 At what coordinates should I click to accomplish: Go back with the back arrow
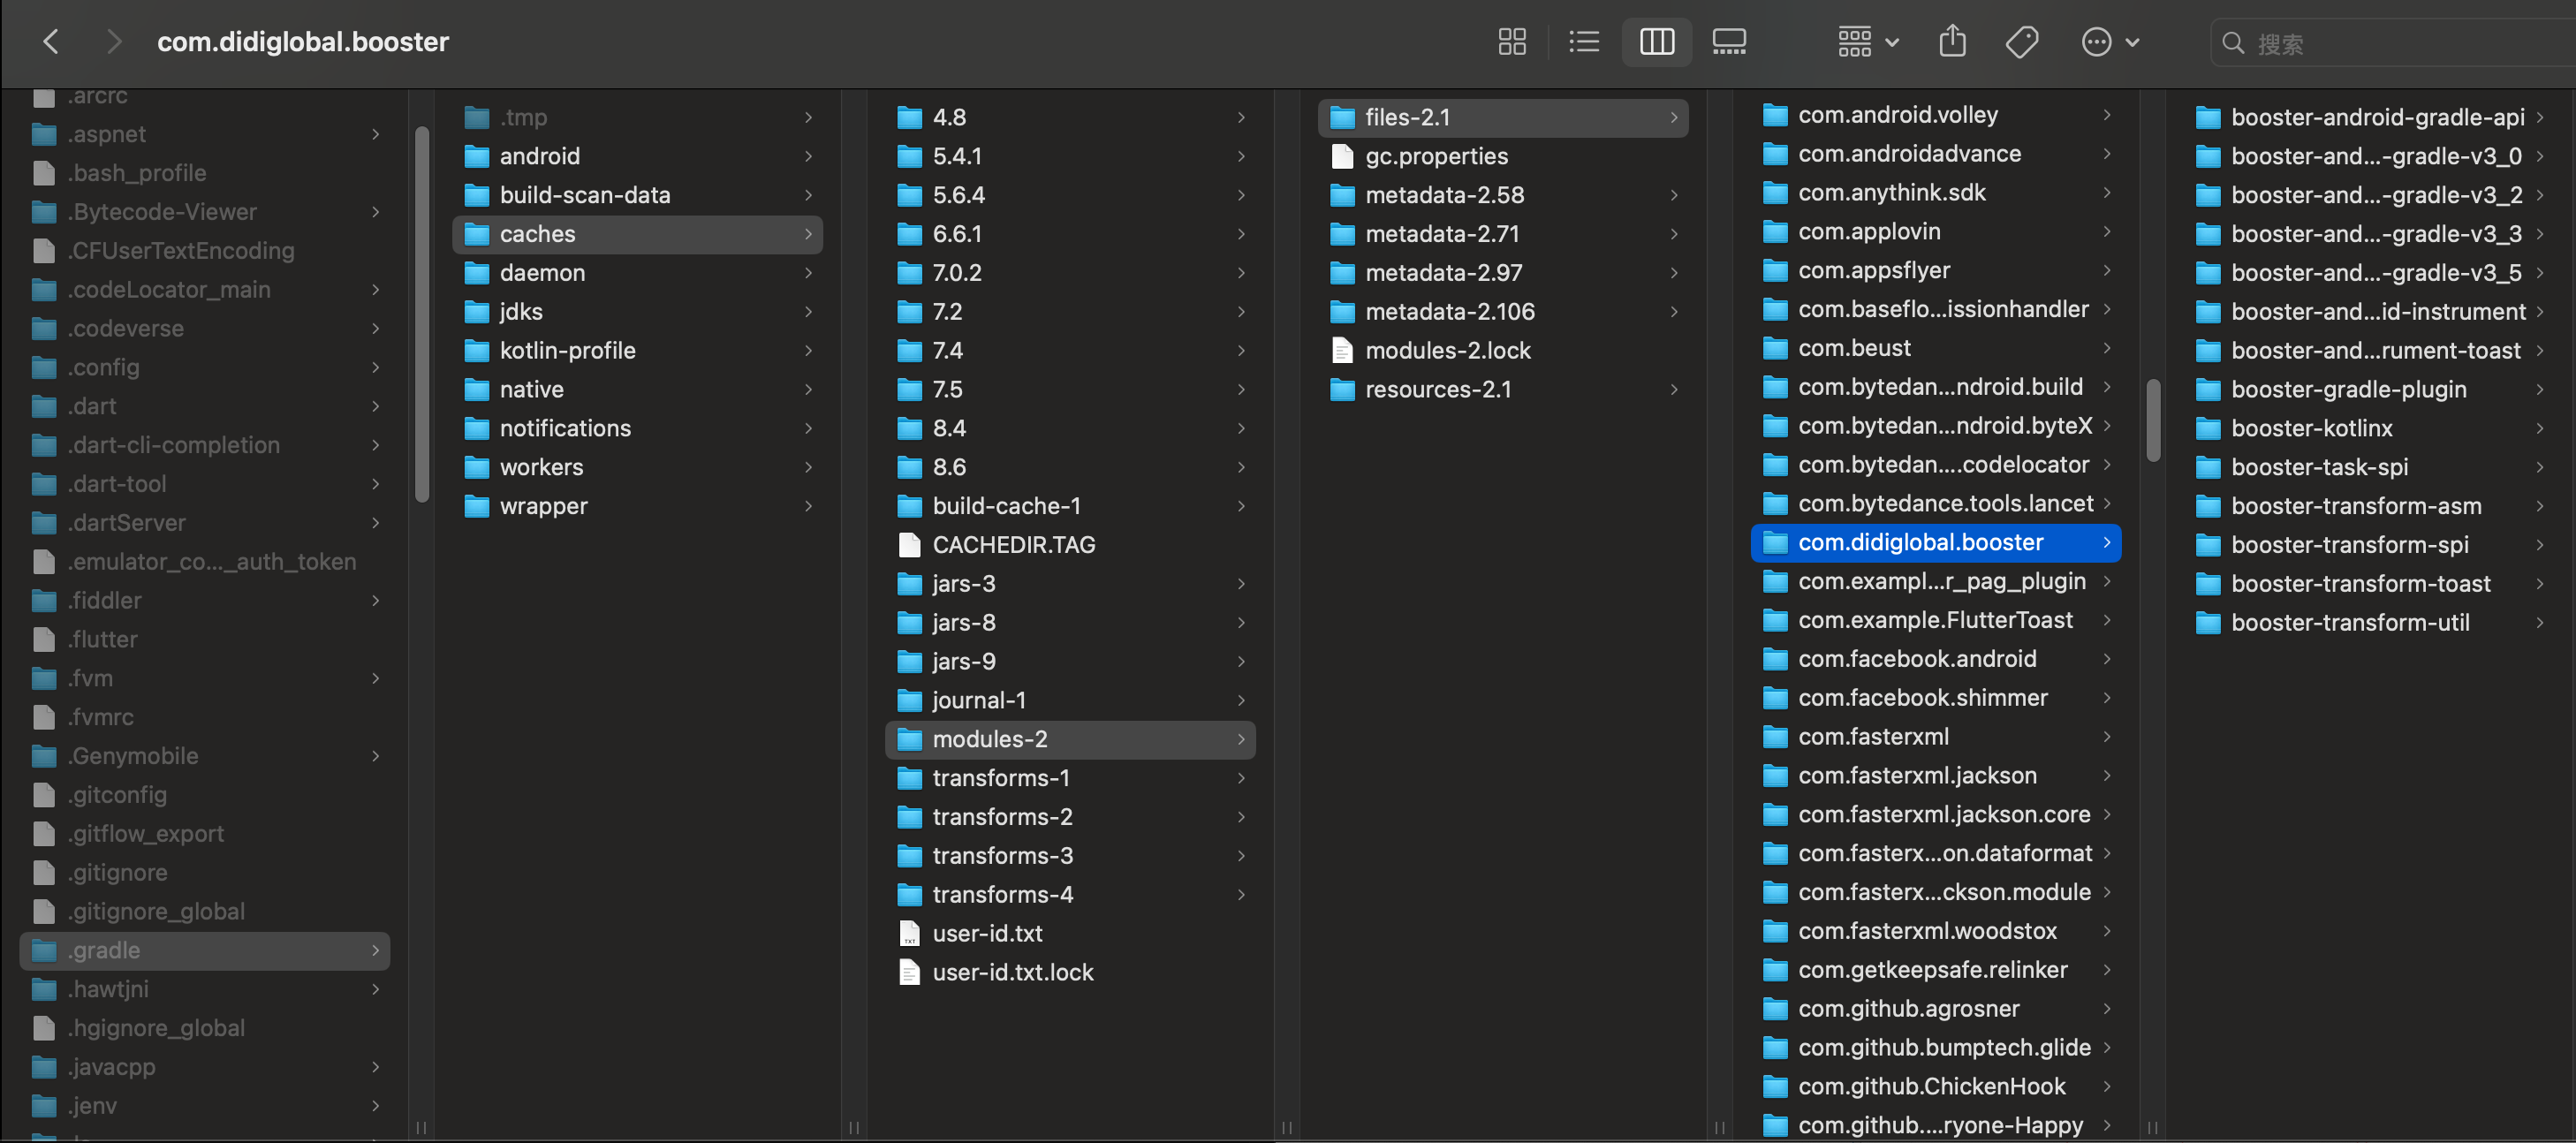tap(52, 42)
